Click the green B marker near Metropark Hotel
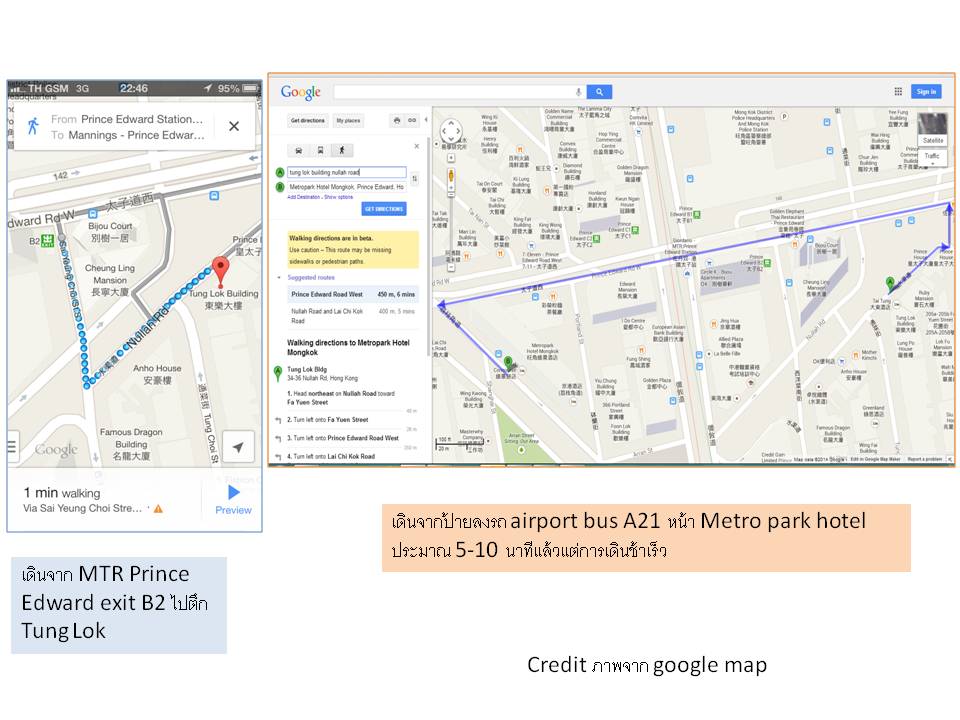960x720 pixels. coord(507,362)
